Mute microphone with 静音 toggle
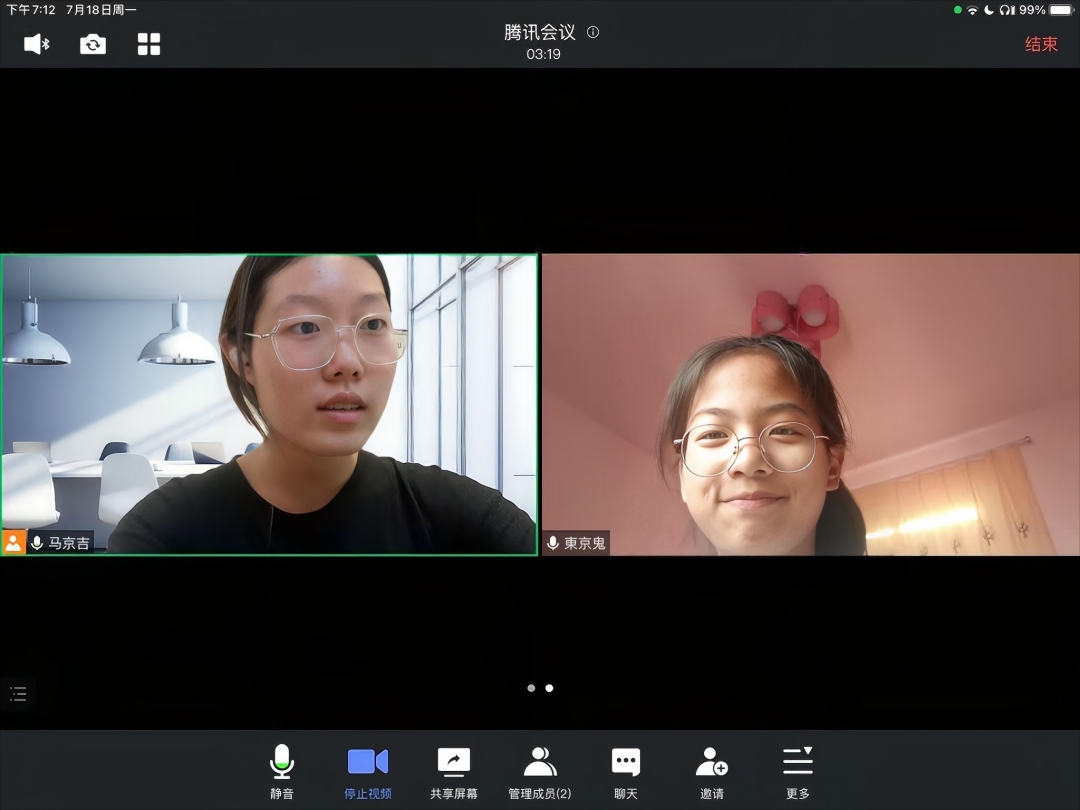 click(x=282, y=772)
